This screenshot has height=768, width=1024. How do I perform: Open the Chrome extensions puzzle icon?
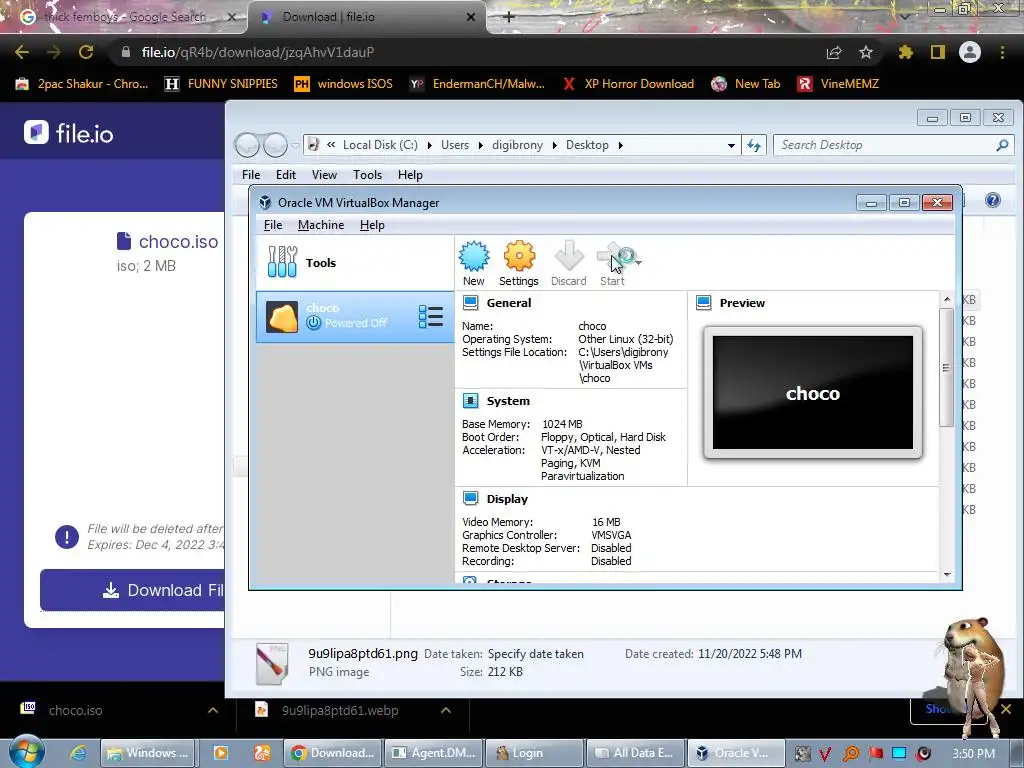tap(905, 52)
